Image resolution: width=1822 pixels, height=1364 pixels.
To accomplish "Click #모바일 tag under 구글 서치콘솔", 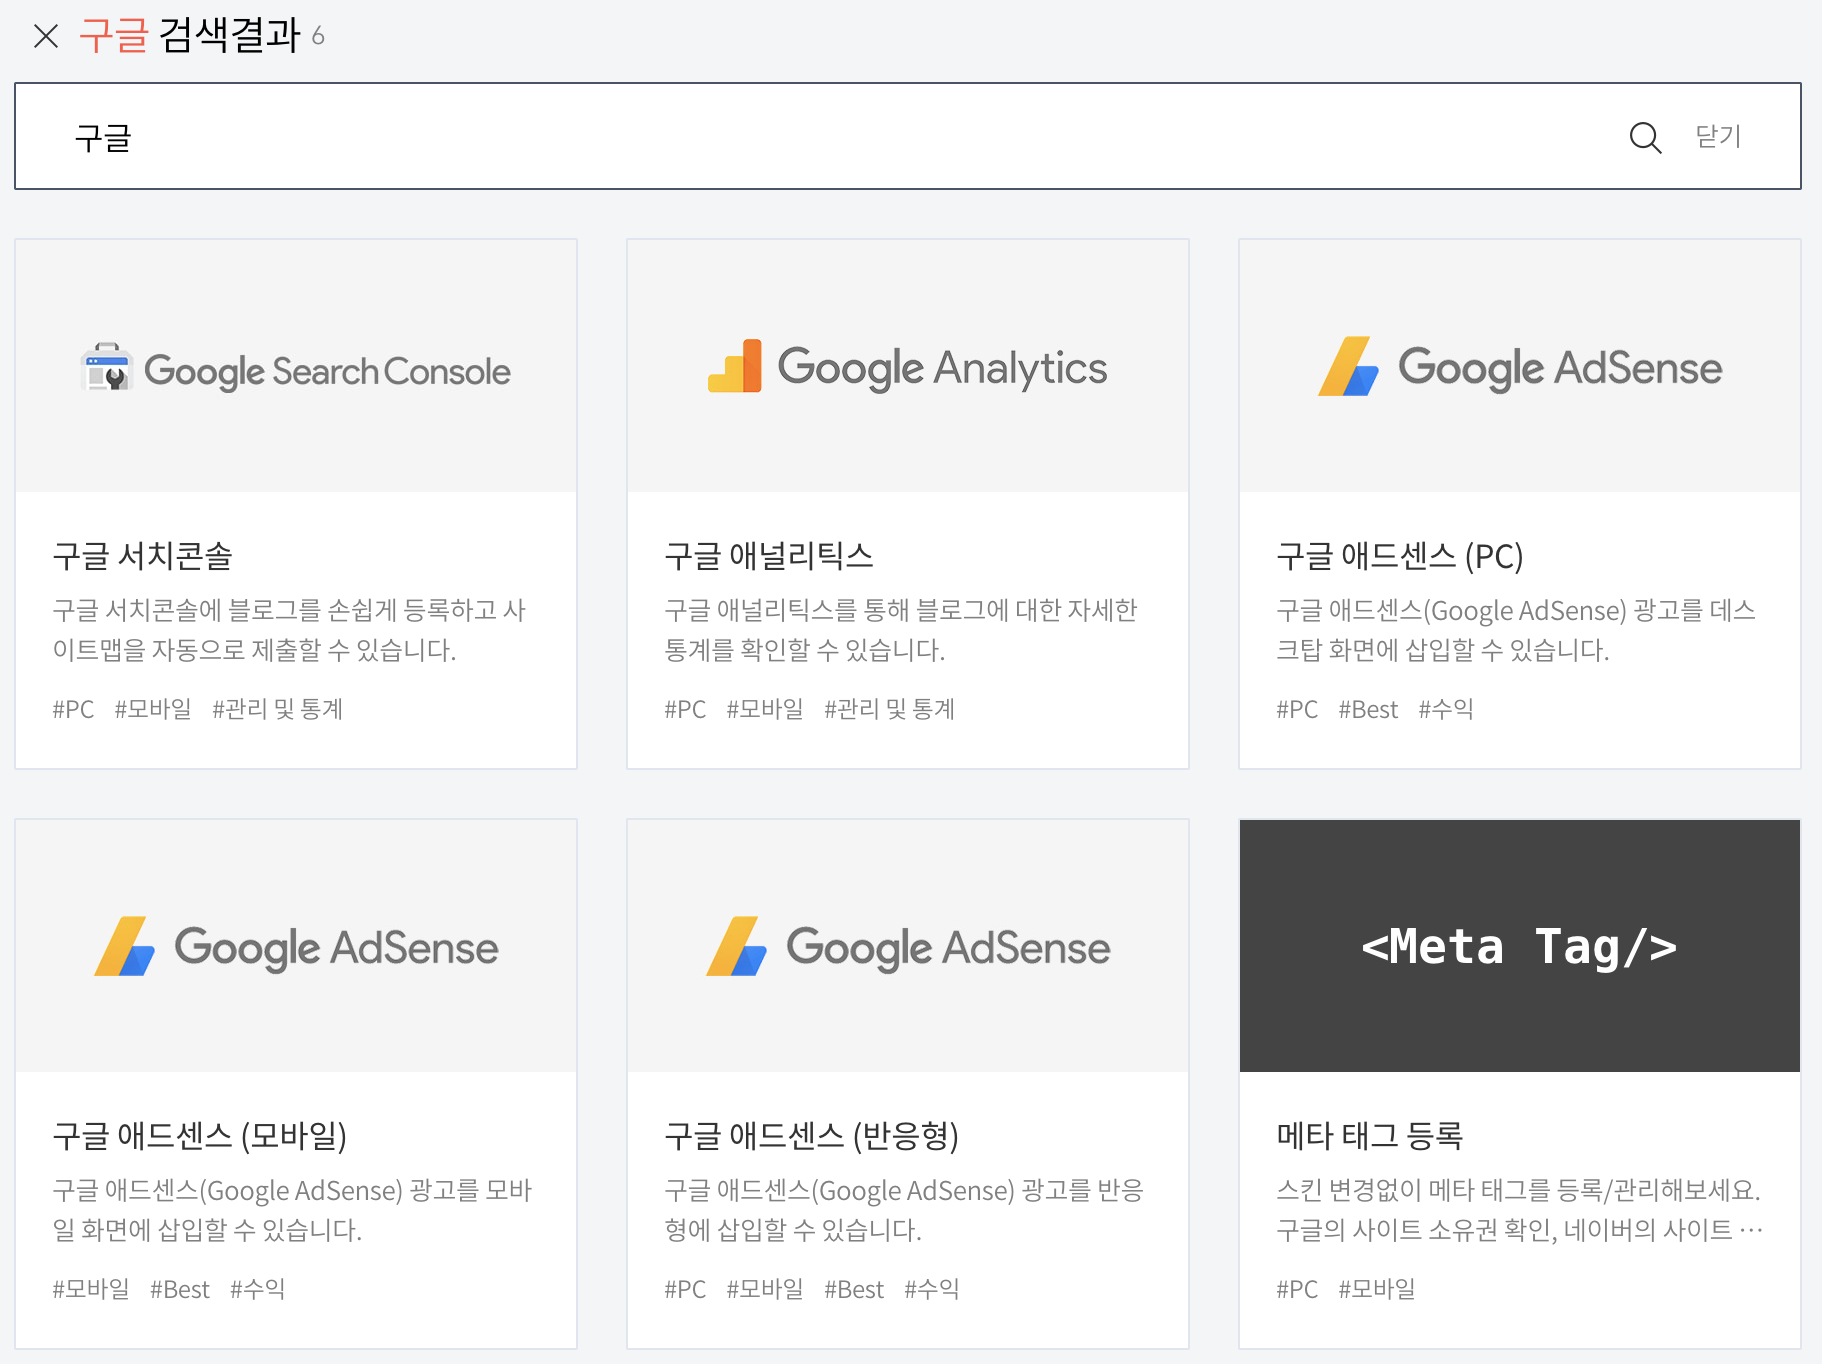I will [153, 709].
